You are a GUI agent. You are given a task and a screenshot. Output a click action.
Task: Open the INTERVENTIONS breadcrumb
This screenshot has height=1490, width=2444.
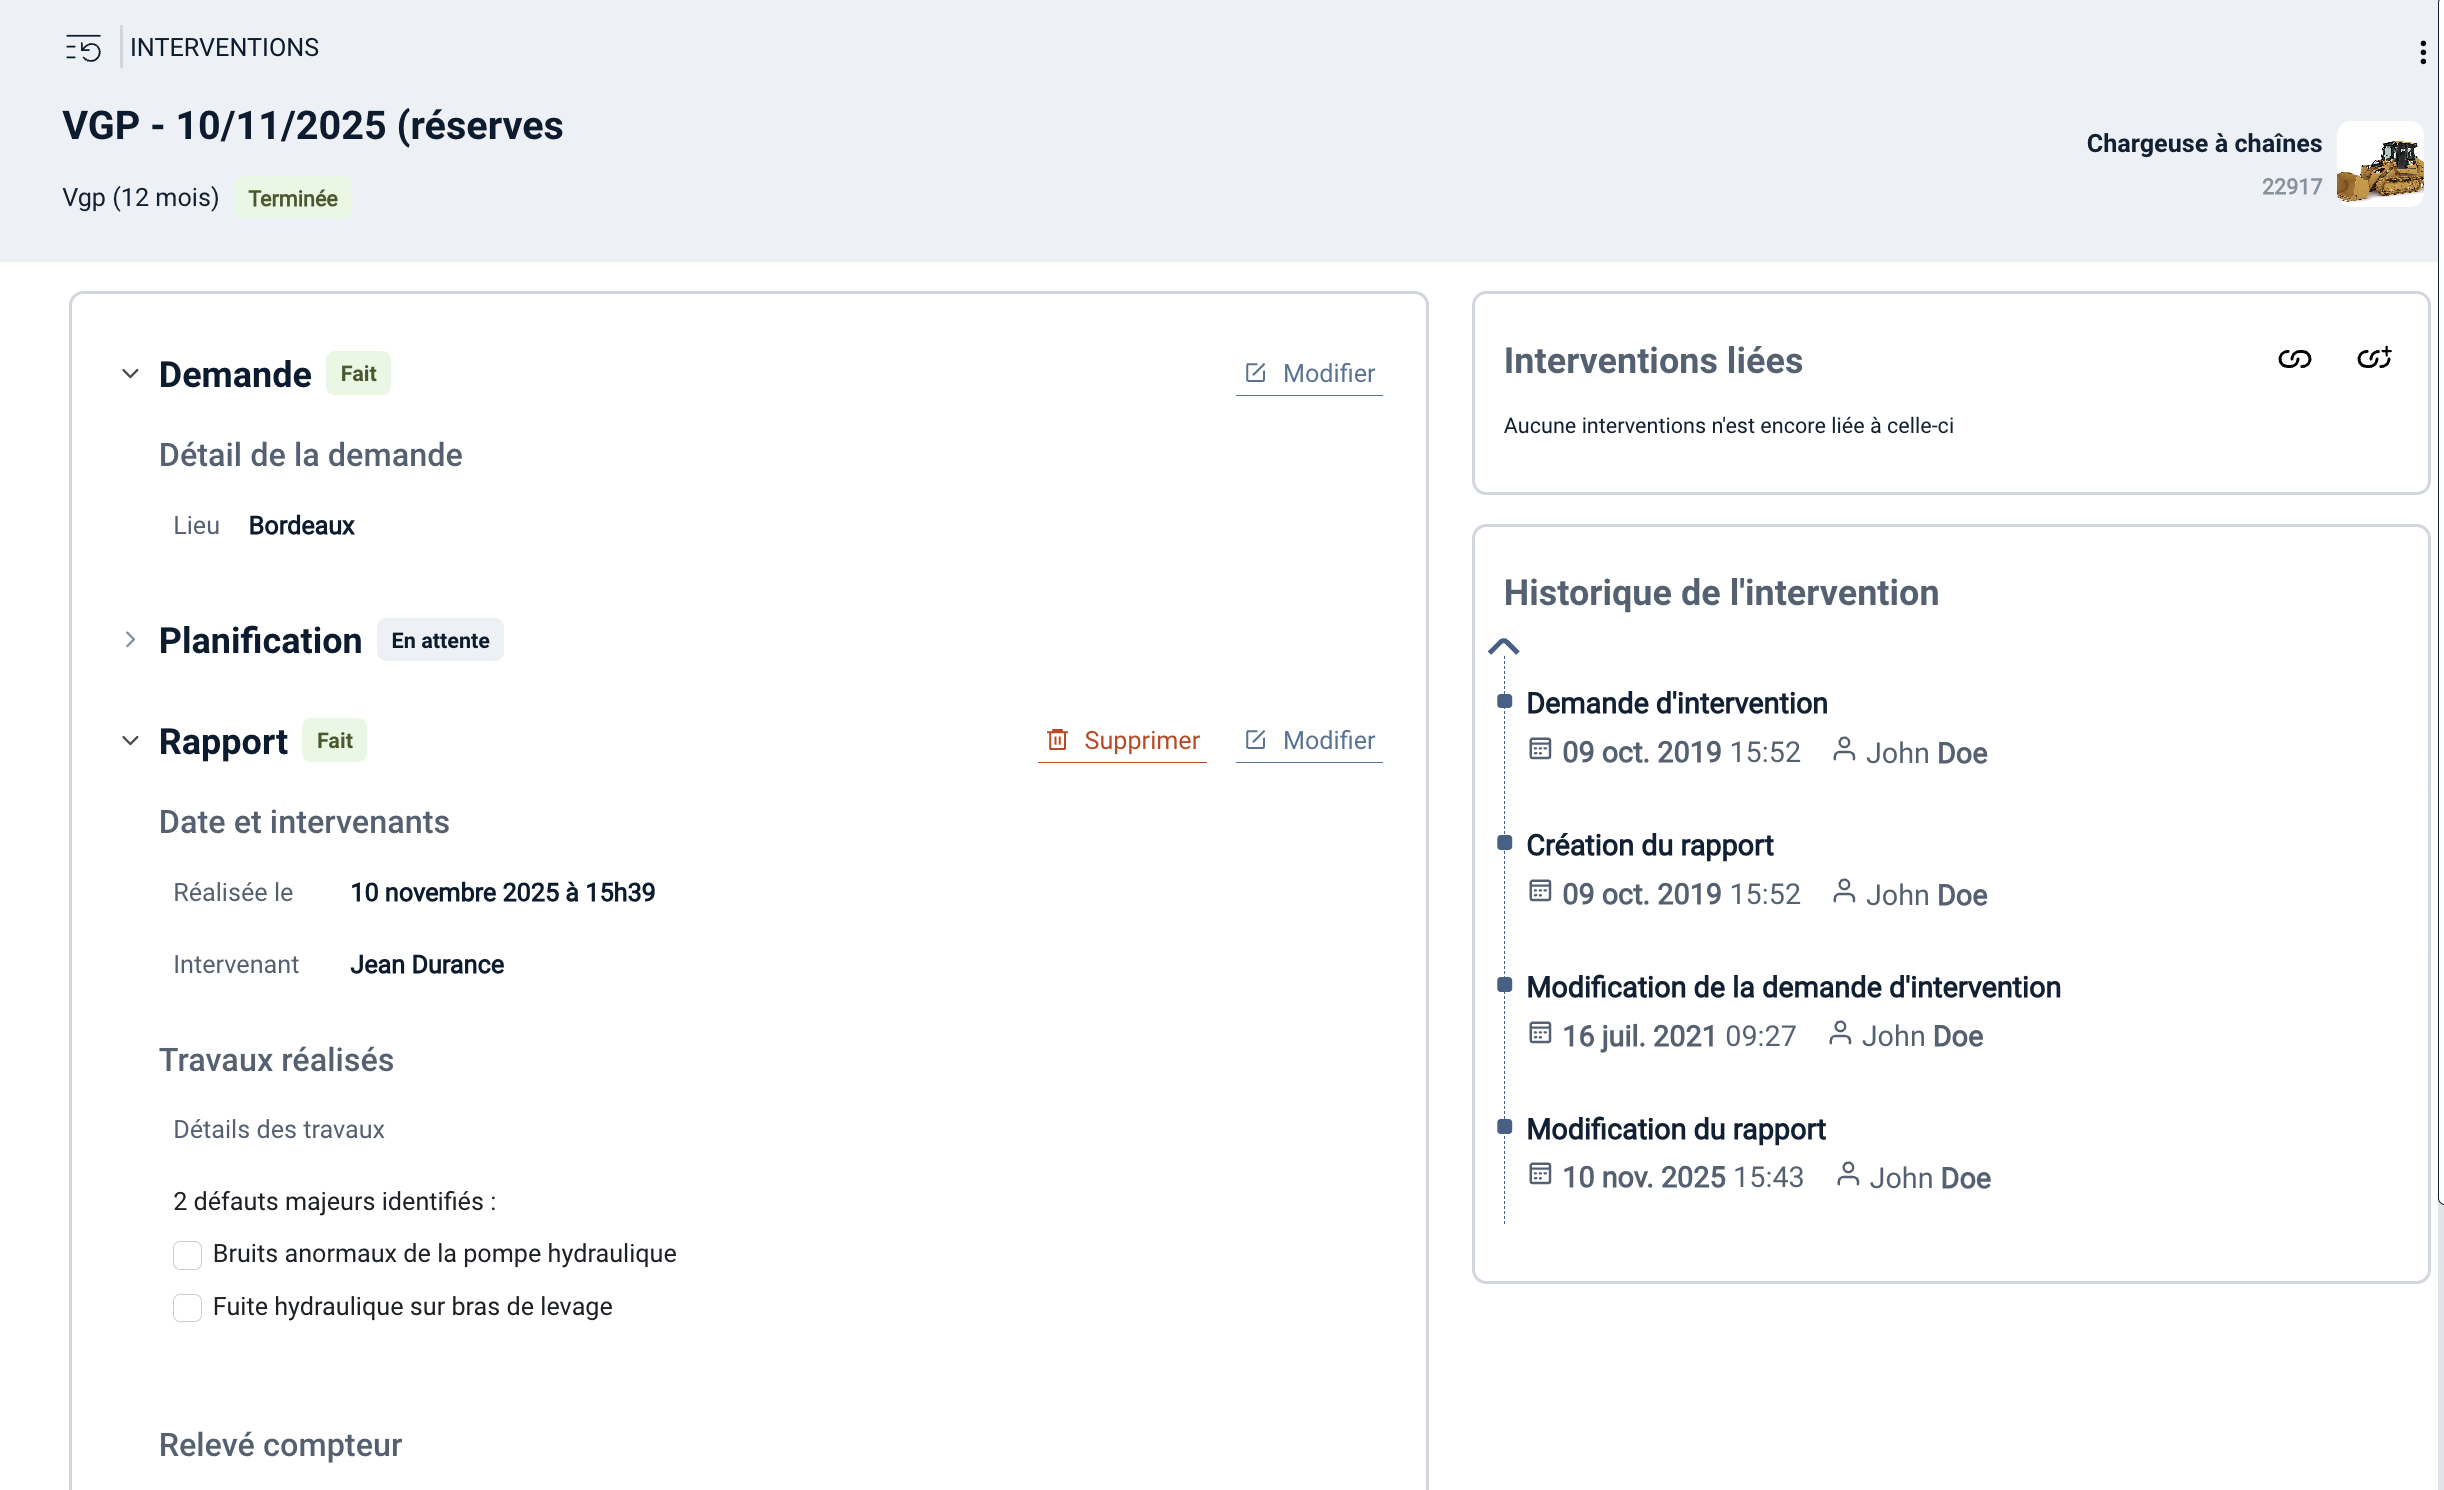(x=224, y=48)
